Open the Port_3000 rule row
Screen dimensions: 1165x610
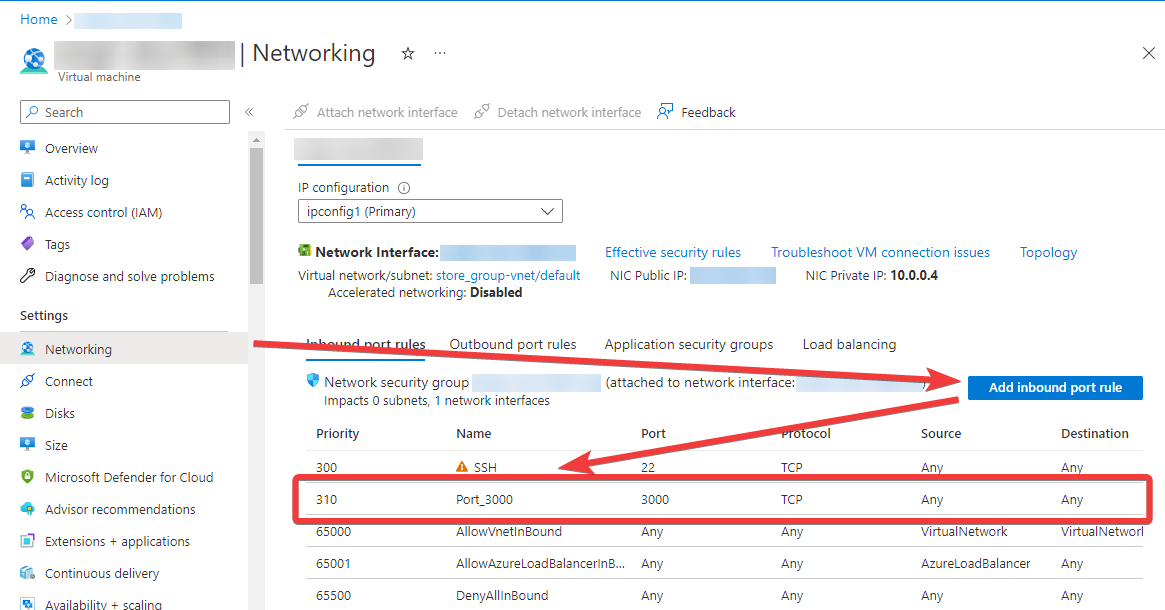(x=724, y=499)
